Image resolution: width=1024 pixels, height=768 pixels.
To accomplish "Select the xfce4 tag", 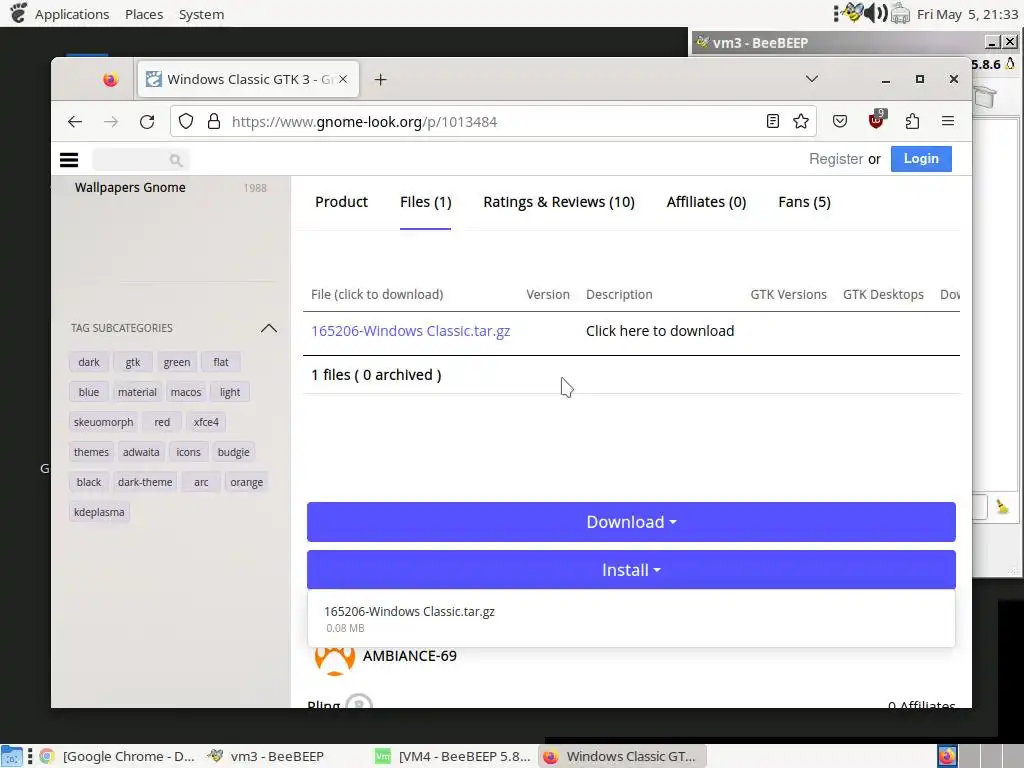I will [x=206, y=422].
